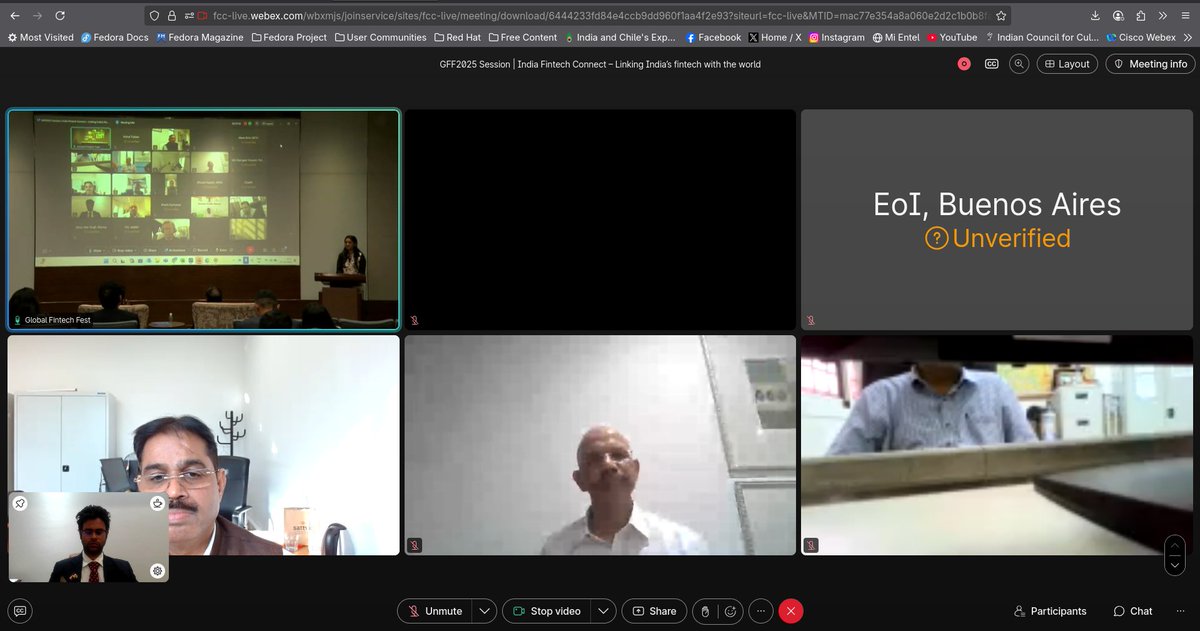Open browser downloads panel
Screen dimensions: 1200x631
tap(1095, 15)
